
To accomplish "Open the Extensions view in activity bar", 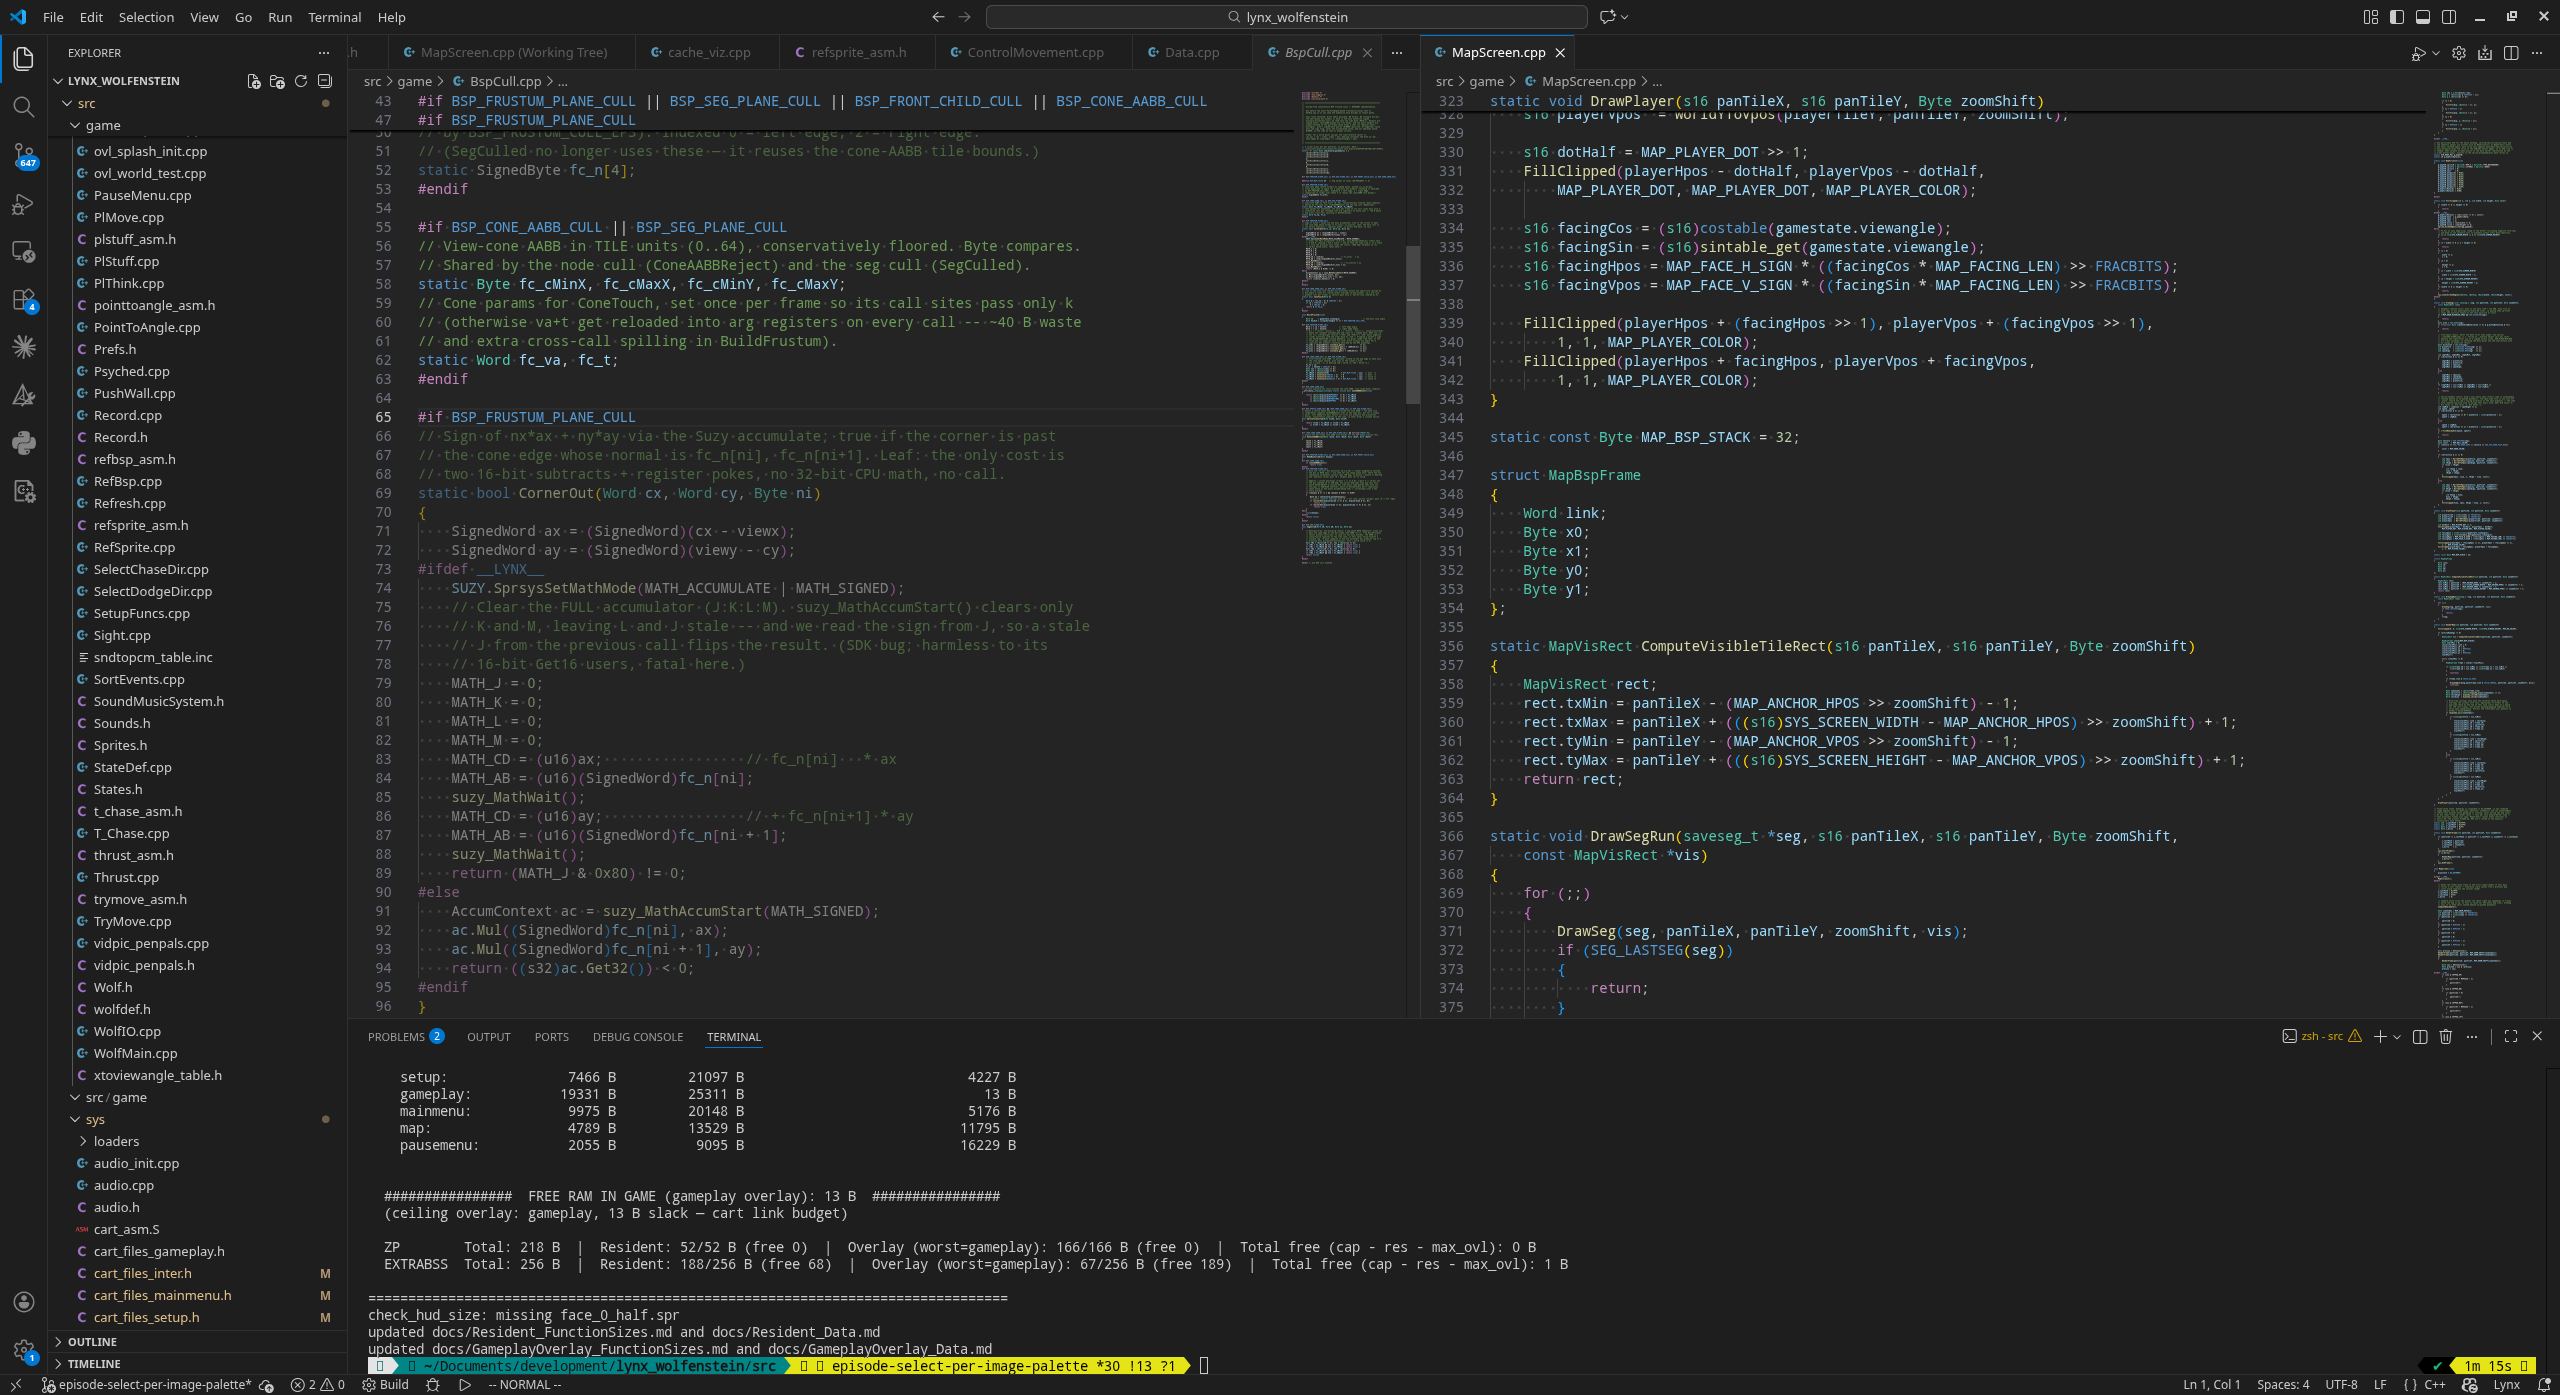I will (x=24, y=300).
